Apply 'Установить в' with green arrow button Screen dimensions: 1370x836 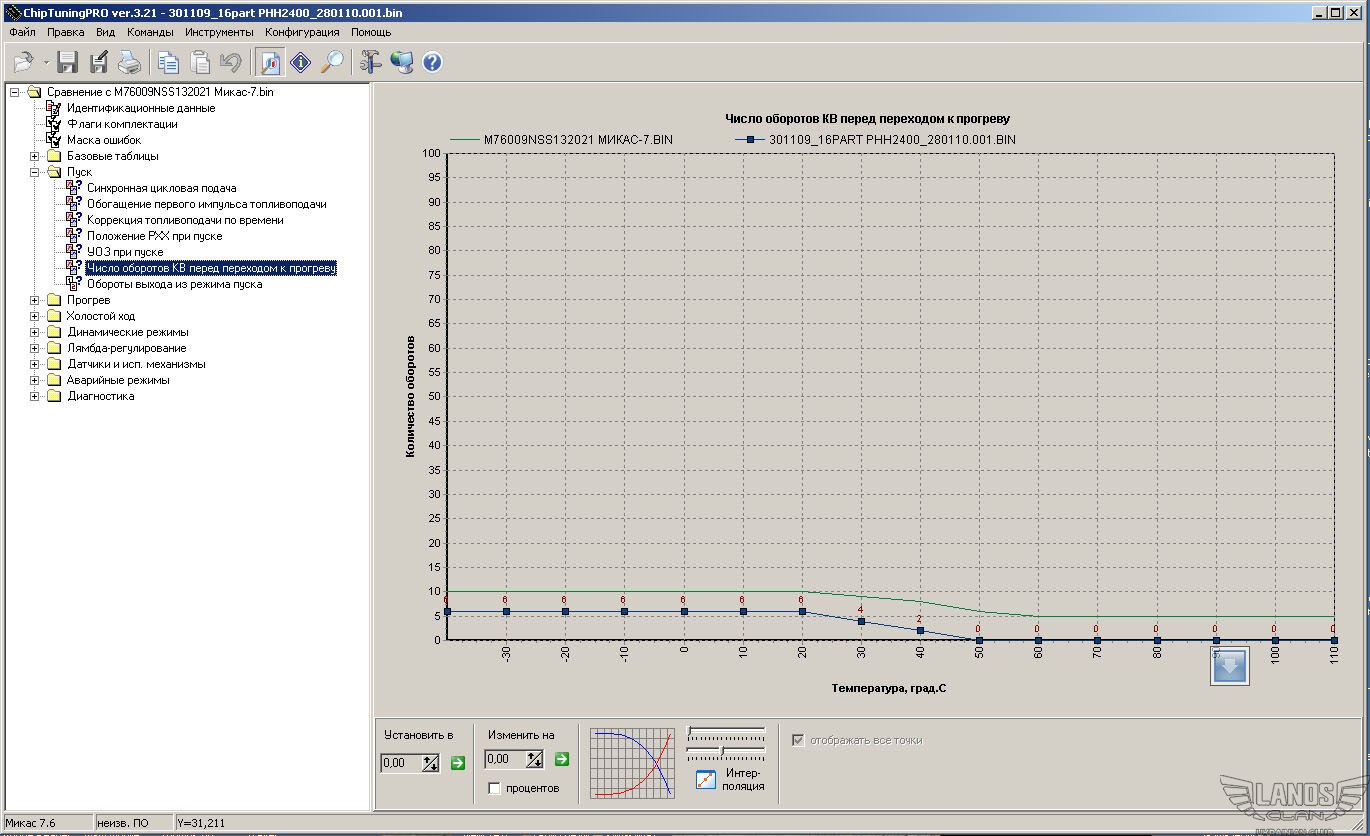tap(458, 763)
